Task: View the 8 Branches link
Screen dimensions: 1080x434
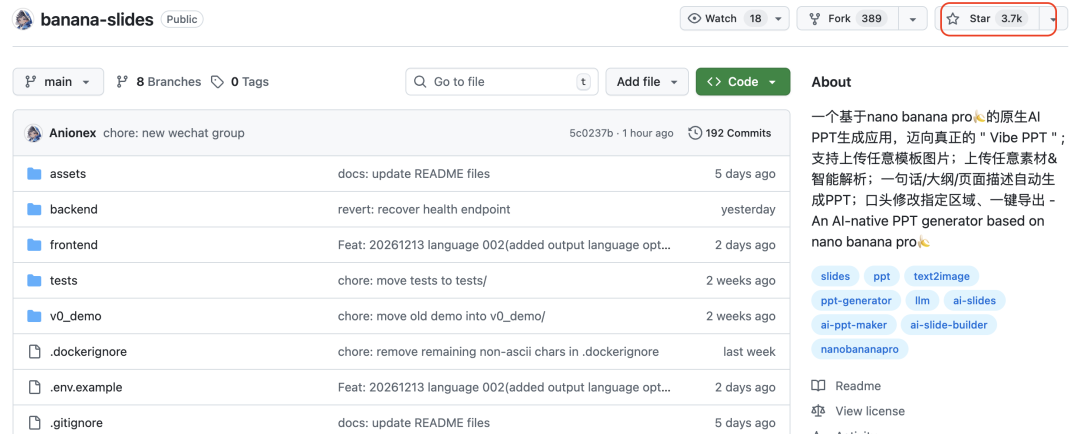Action: [x=159, y=81]
